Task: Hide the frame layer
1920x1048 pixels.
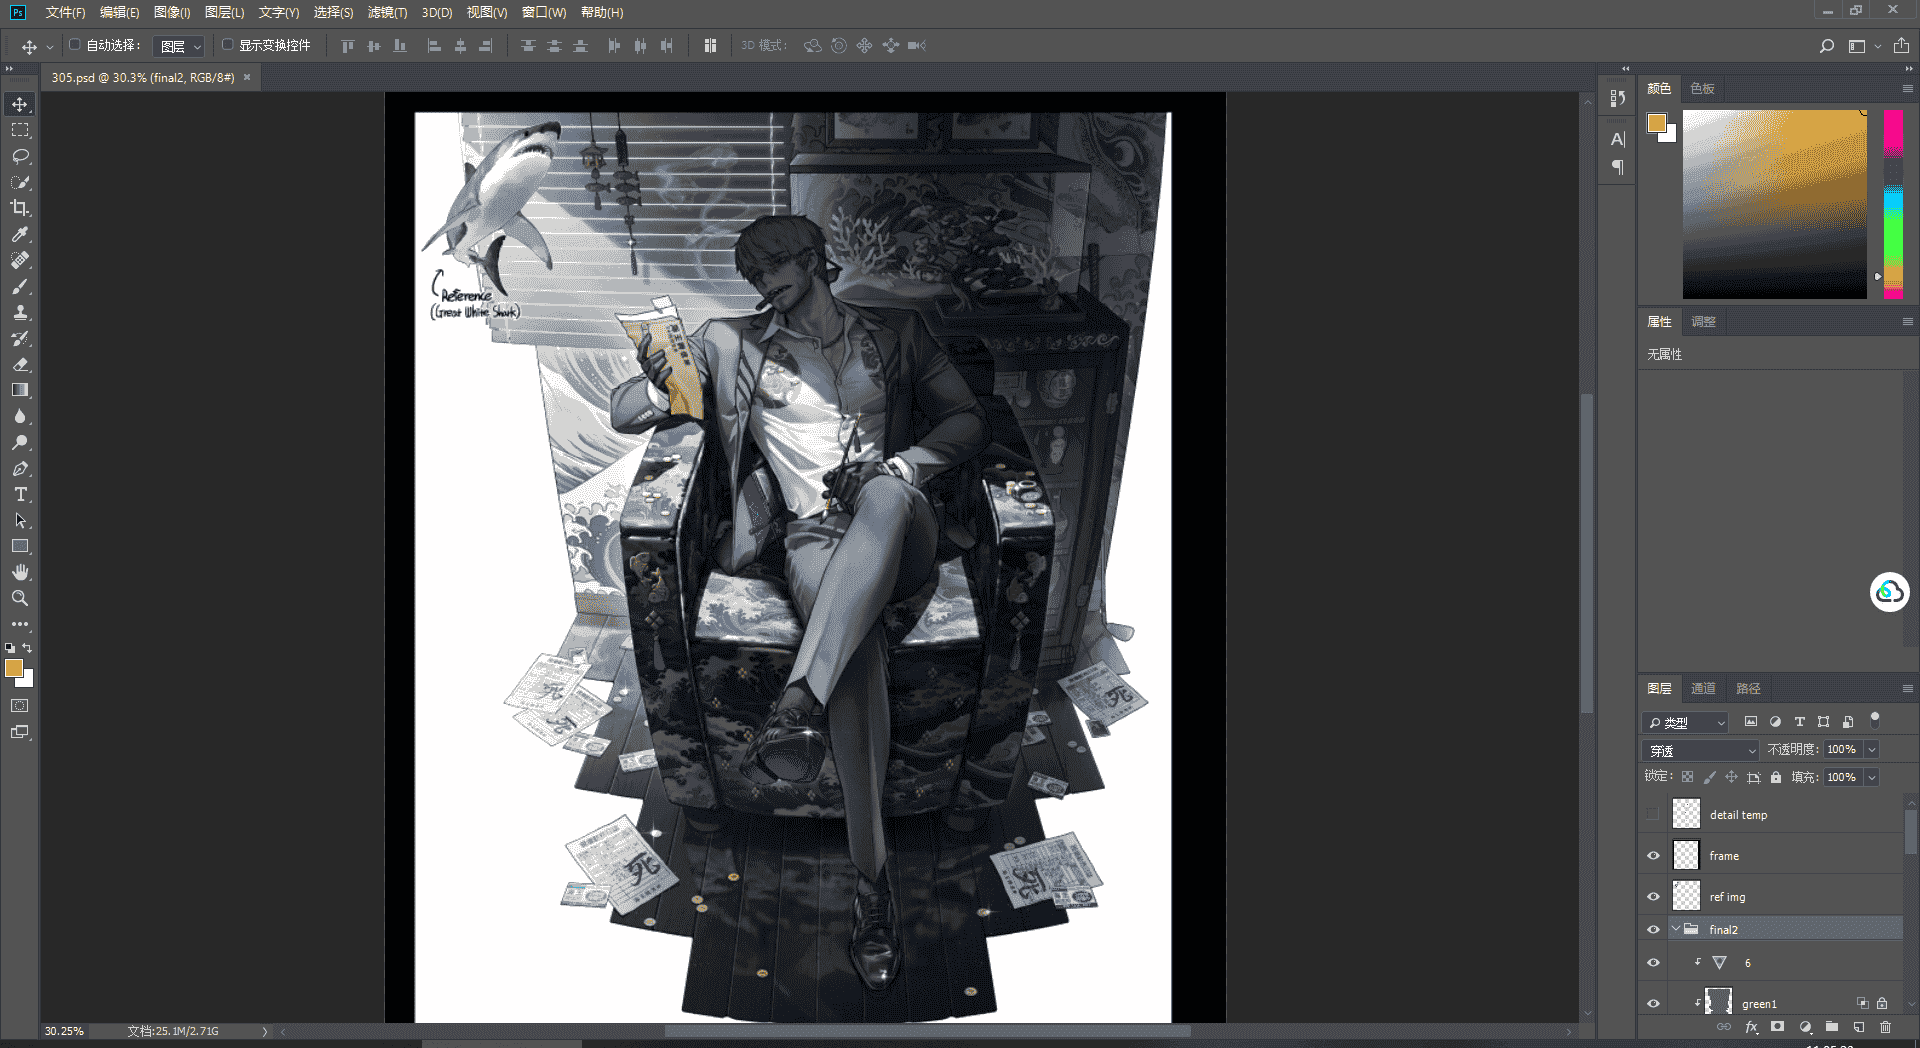Action: point(1652,856)
